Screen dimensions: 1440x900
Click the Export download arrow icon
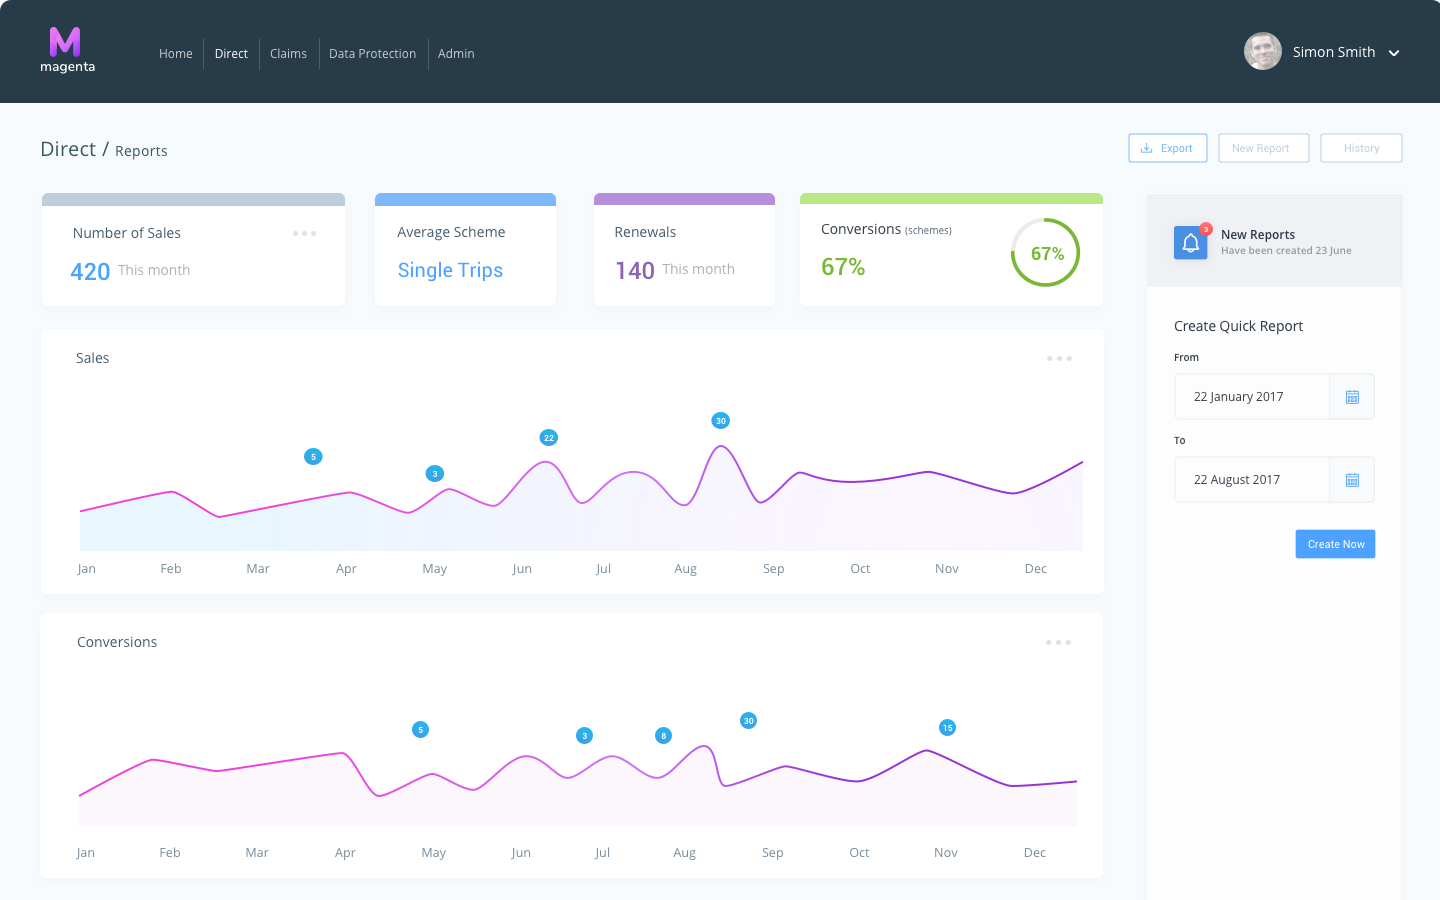click(1146, 148)
